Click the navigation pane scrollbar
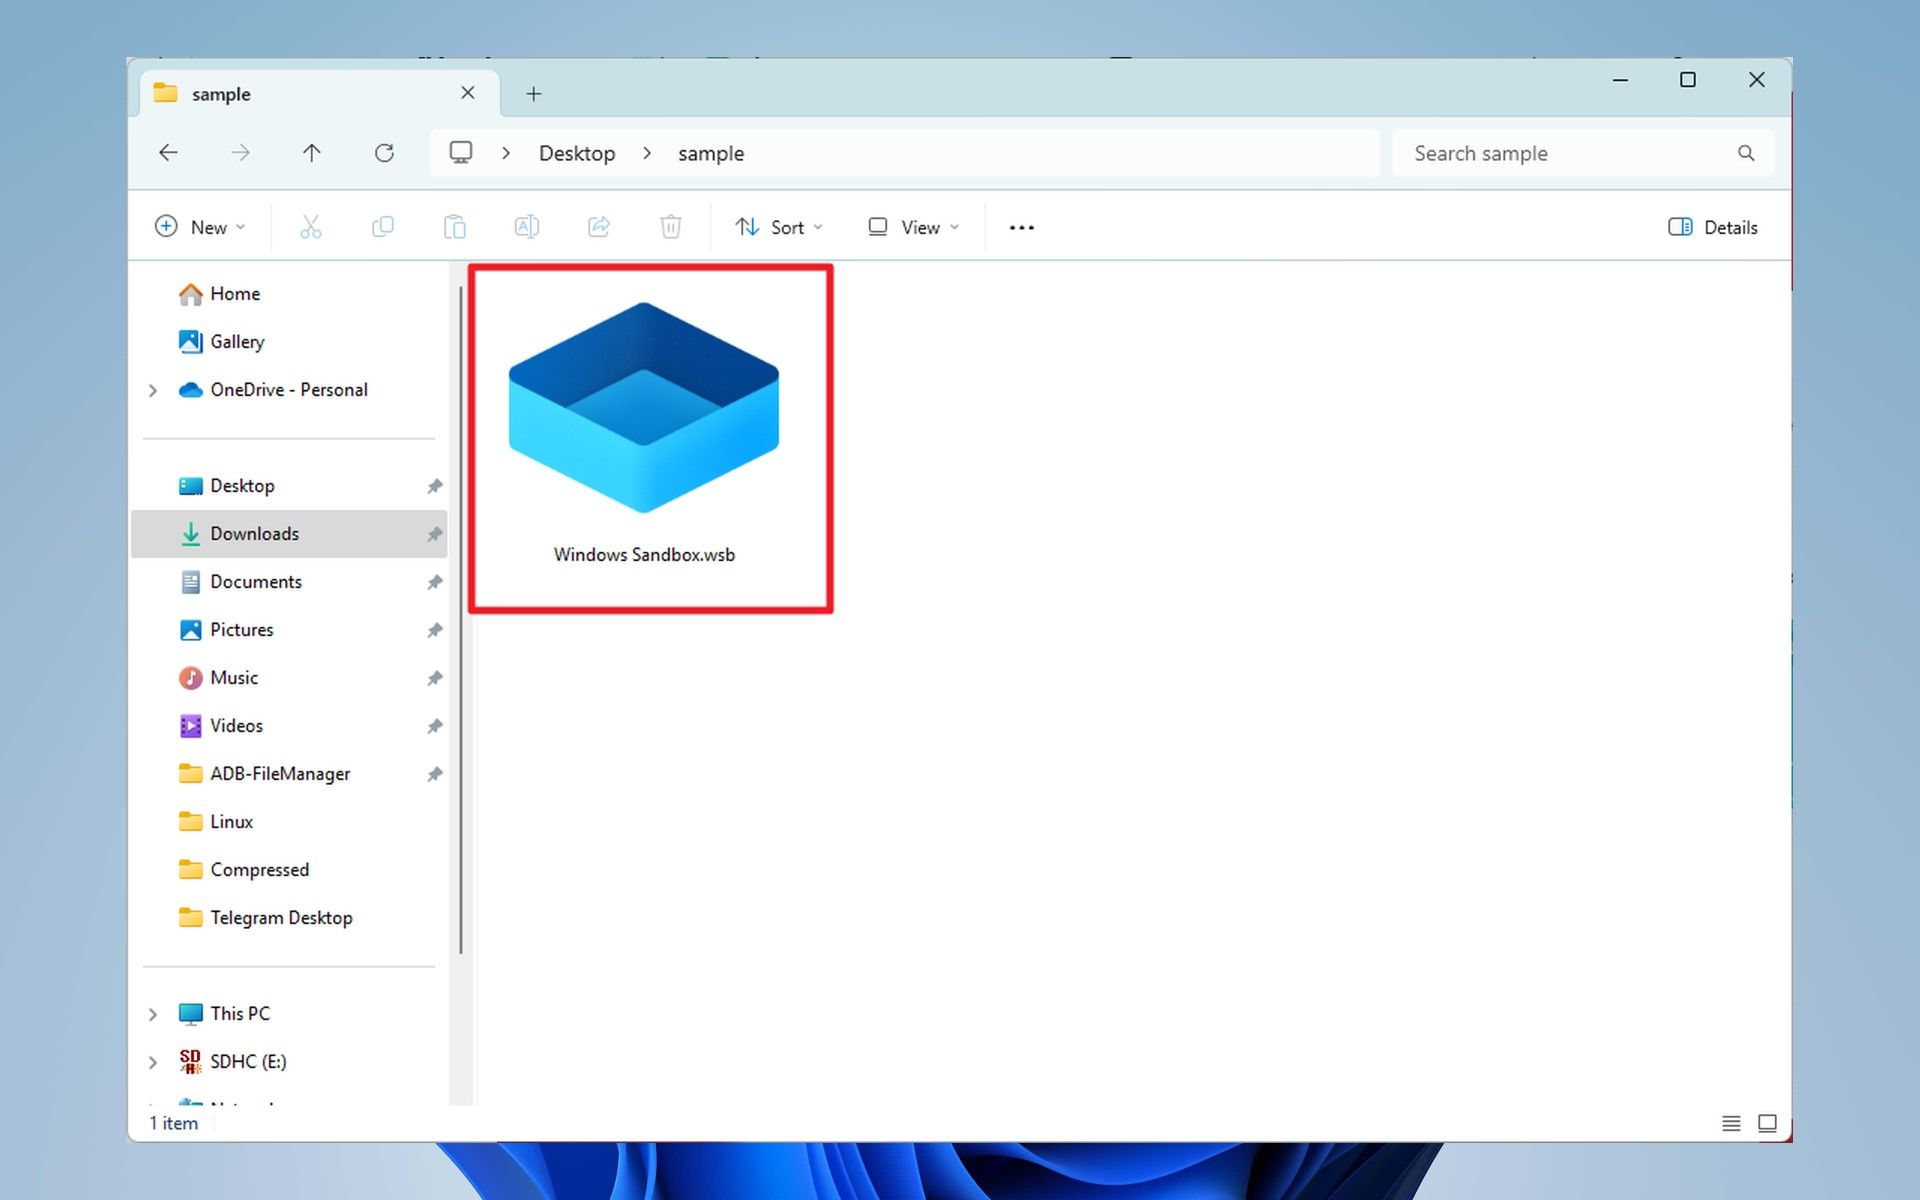The width and height of the screenshot is (1920, 1200). pos(461,620)
